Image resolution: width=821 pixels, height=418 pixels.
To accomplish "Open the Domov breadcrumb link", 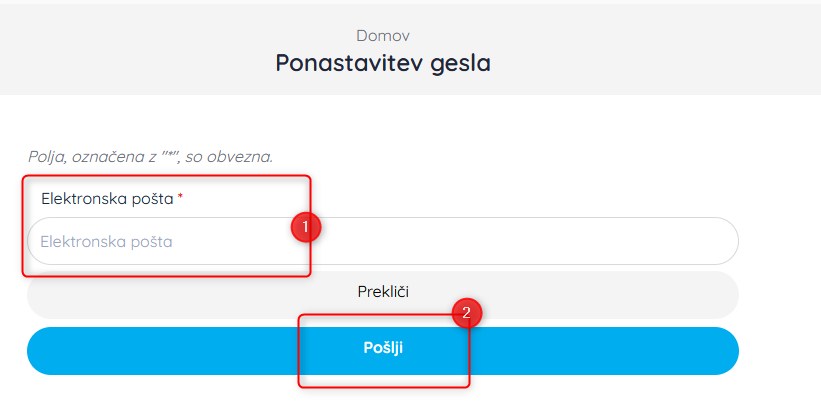I will click(x=383, y=36).
